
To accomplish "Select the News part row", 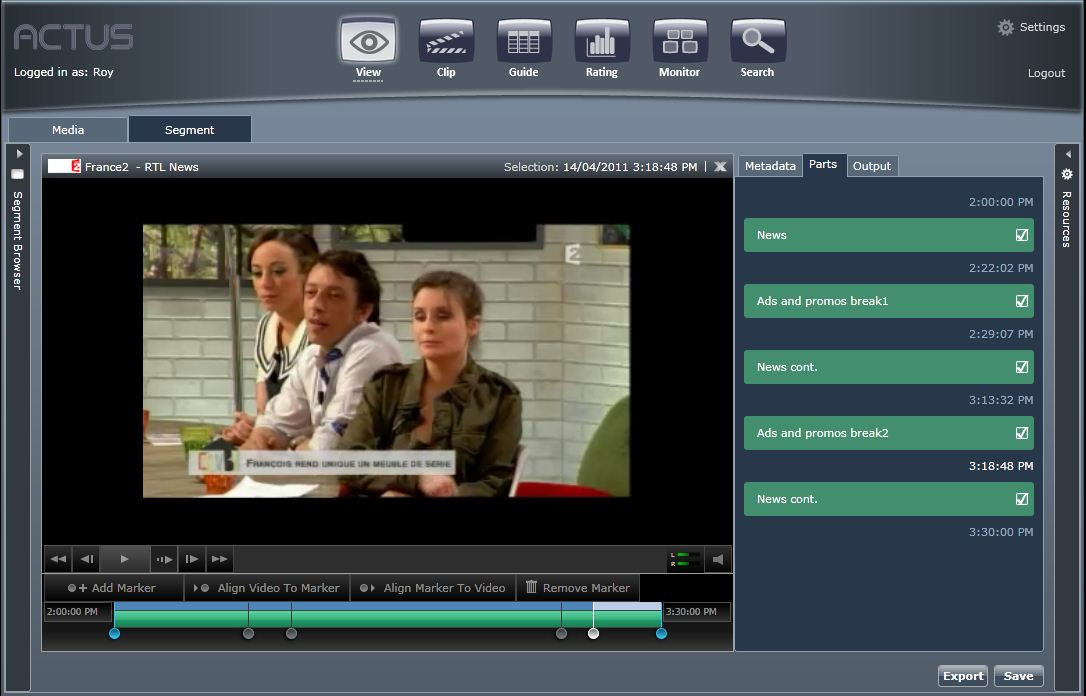I will point(889,235).
